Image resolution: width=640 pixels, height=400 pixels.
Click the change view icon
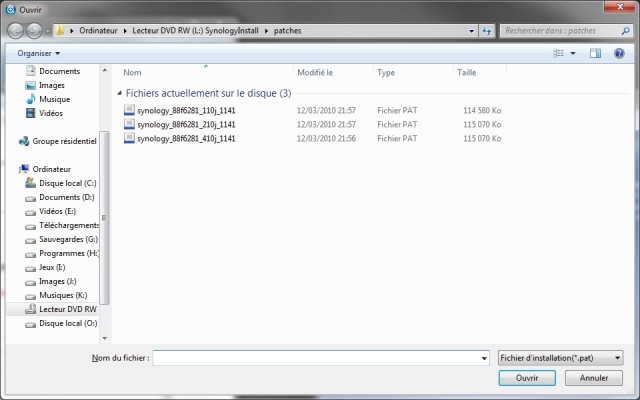[558, 53]
